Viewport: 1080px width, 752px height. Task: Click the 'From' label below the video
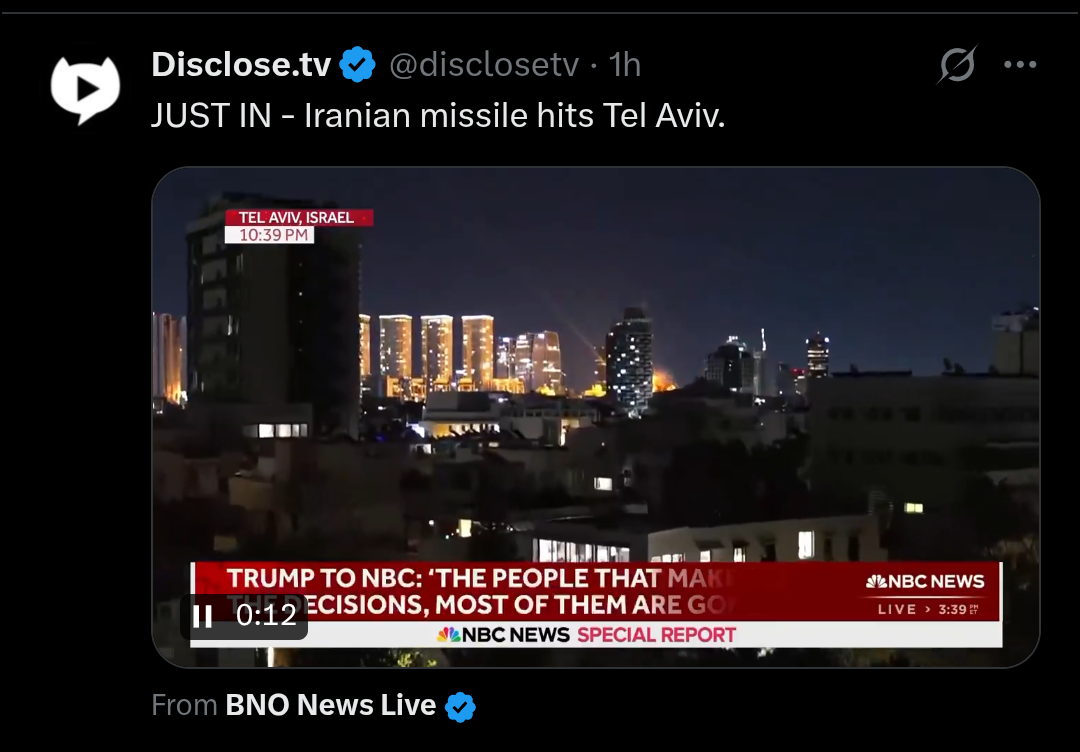[184, 705]
